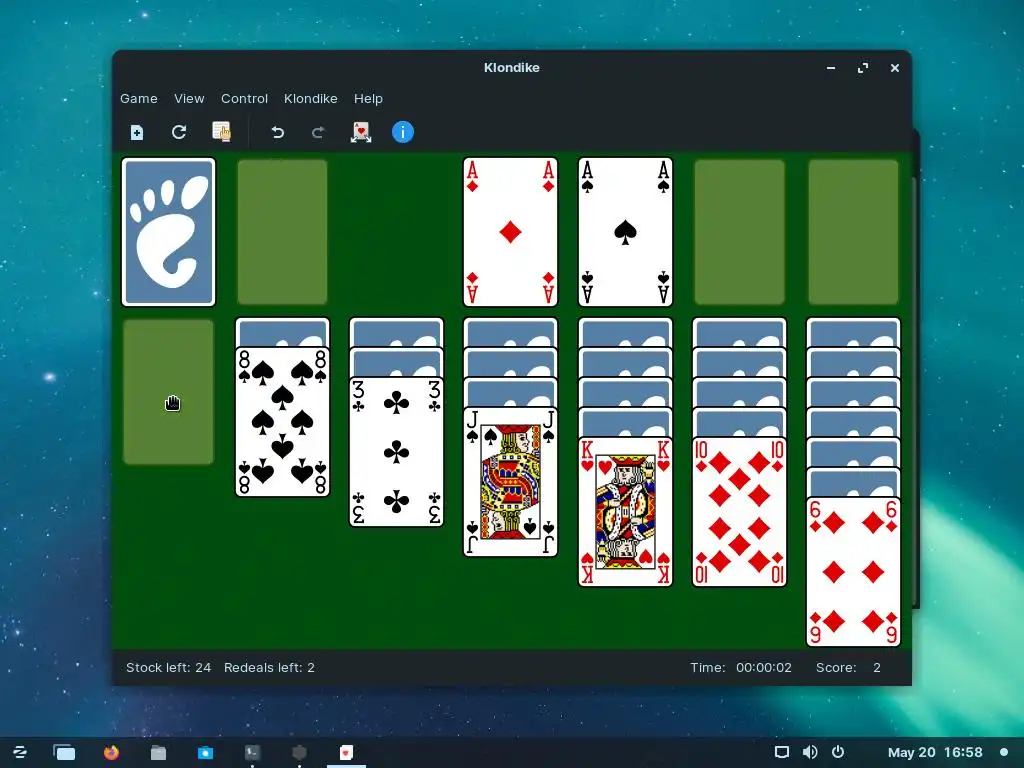Click the Time 00:00:02 status readout

coord(741,667)
